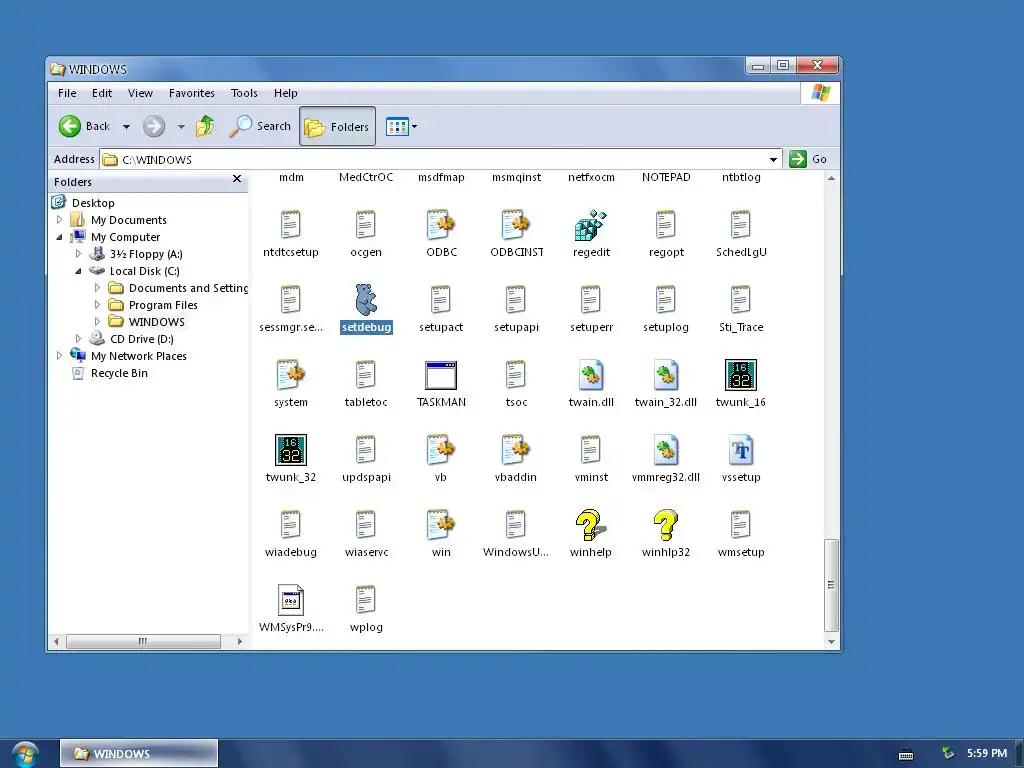Collapse the Local Disk (C:) node

coord(78,271)
